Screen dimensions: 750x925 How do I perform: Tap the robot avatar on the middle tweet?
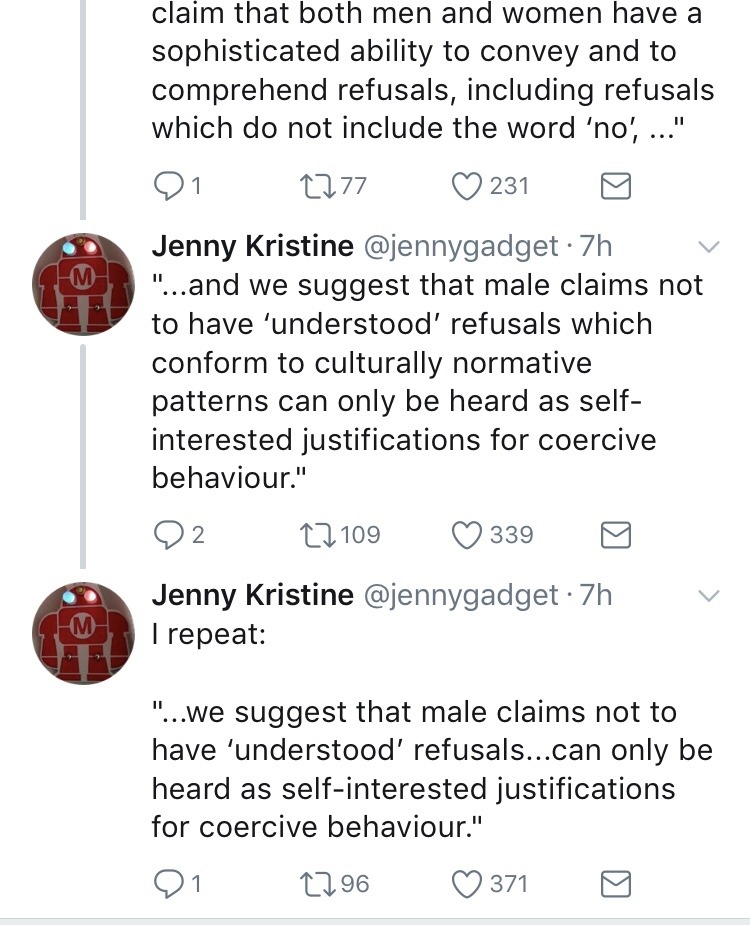pyautogui.click(x=84, y=285)
